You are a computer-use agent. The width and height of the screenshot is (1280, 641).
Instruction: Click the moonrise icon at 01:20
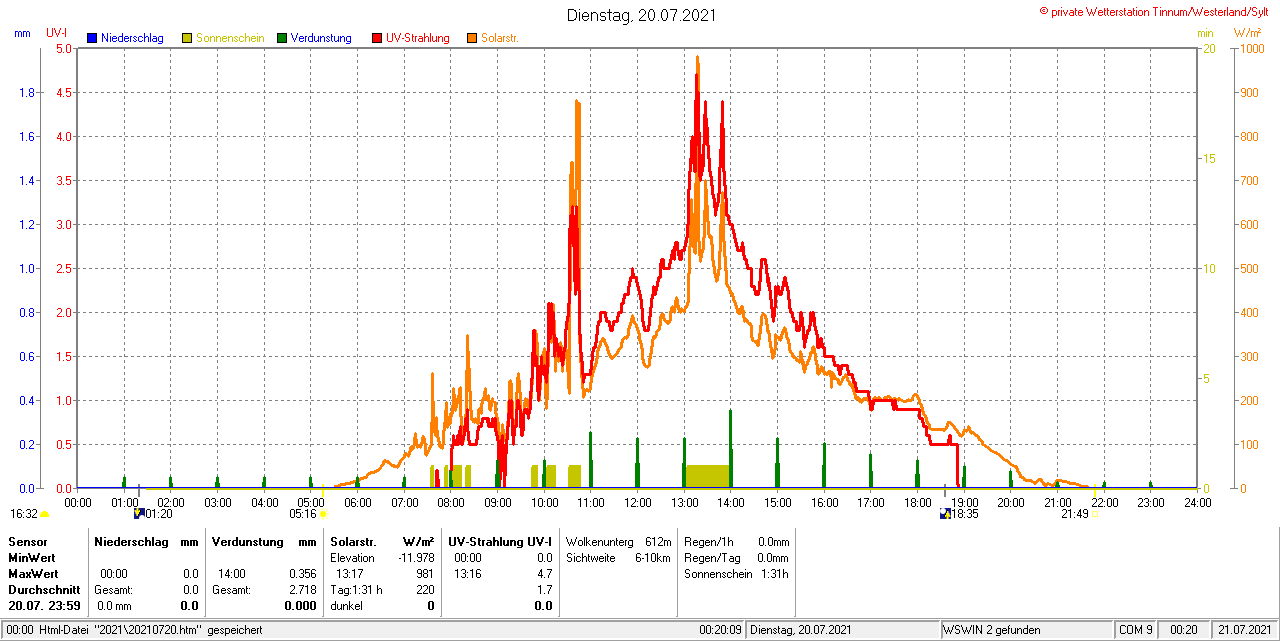140,513
